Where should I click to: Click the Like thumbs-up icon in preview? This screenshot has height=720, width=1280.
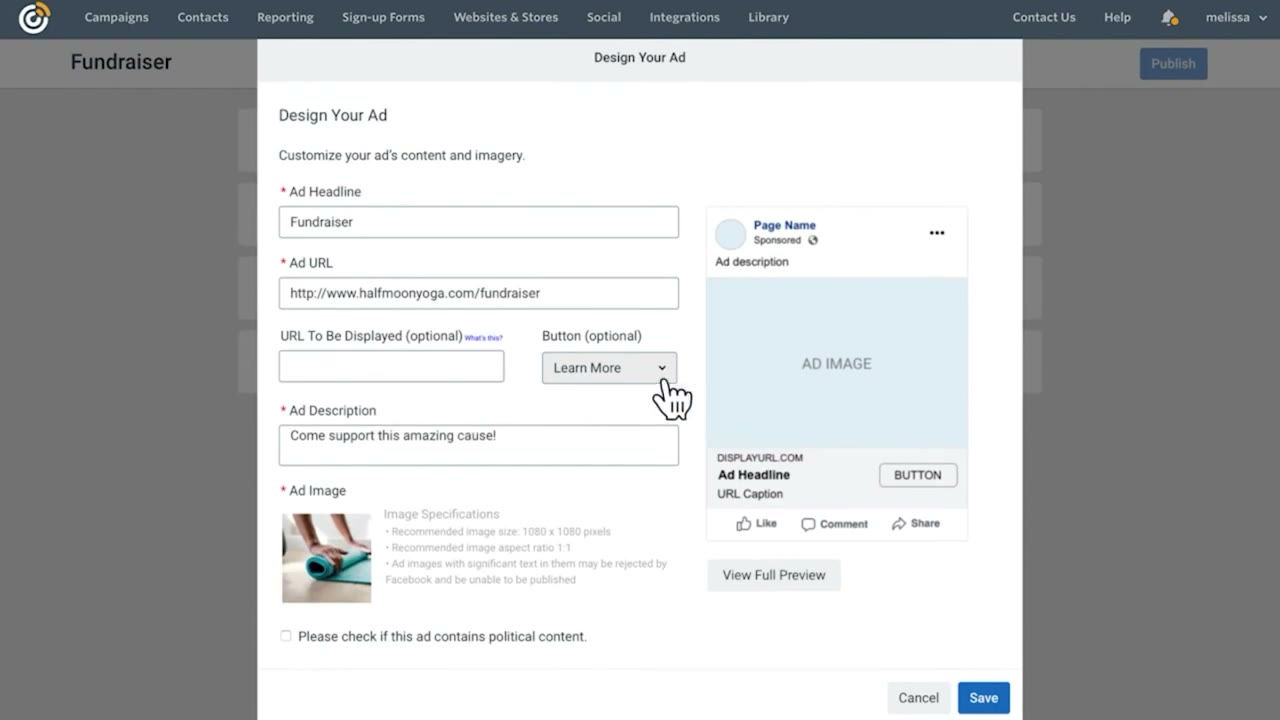coord(743,523)
